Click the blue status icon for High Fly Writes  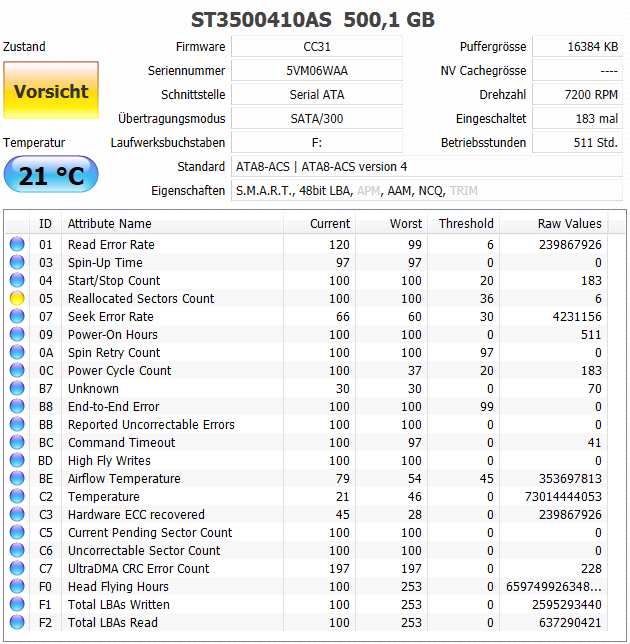17,460
